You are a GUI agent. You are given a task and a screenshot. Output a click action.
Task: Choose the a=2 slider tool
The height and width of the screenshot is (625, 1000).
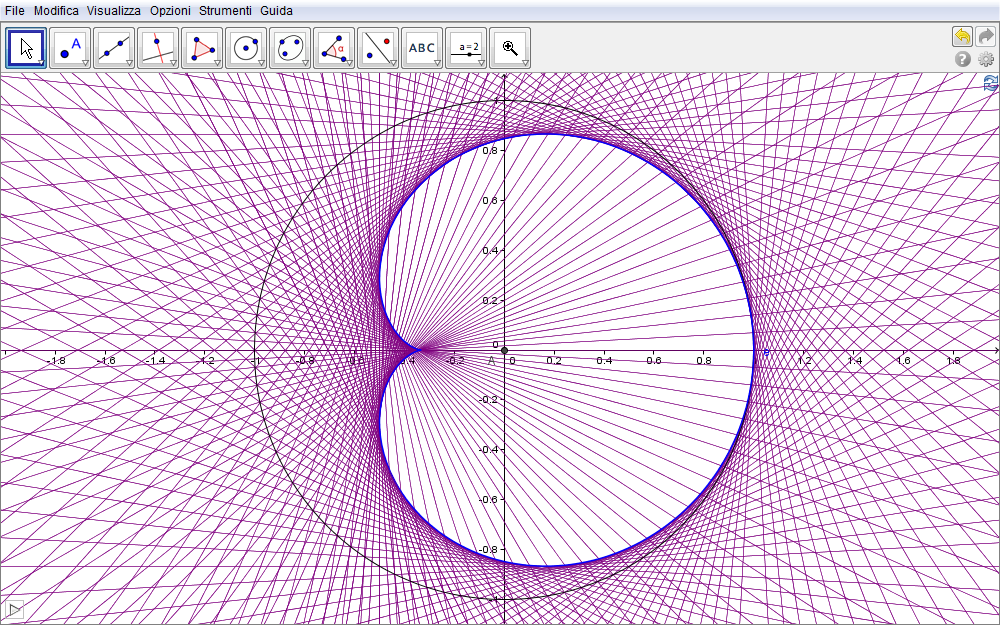click(466, 48)
